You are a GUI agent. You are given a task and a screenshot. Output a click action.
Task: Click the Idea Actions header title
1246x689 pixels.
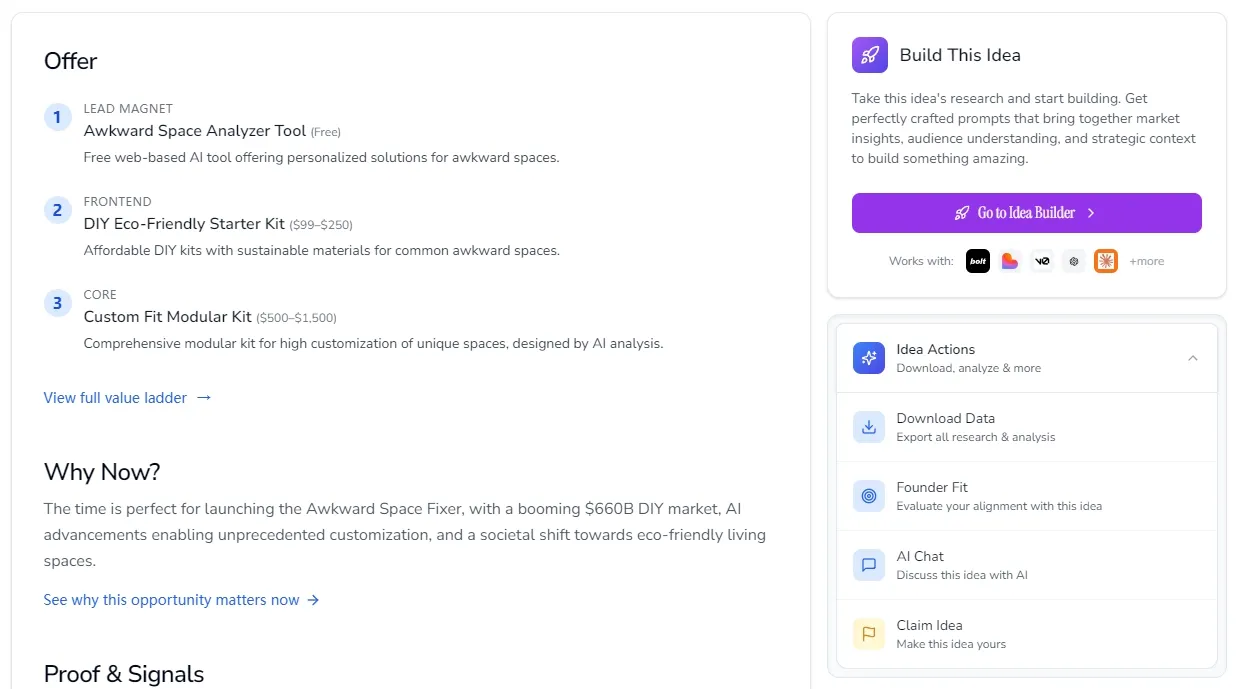935,349
